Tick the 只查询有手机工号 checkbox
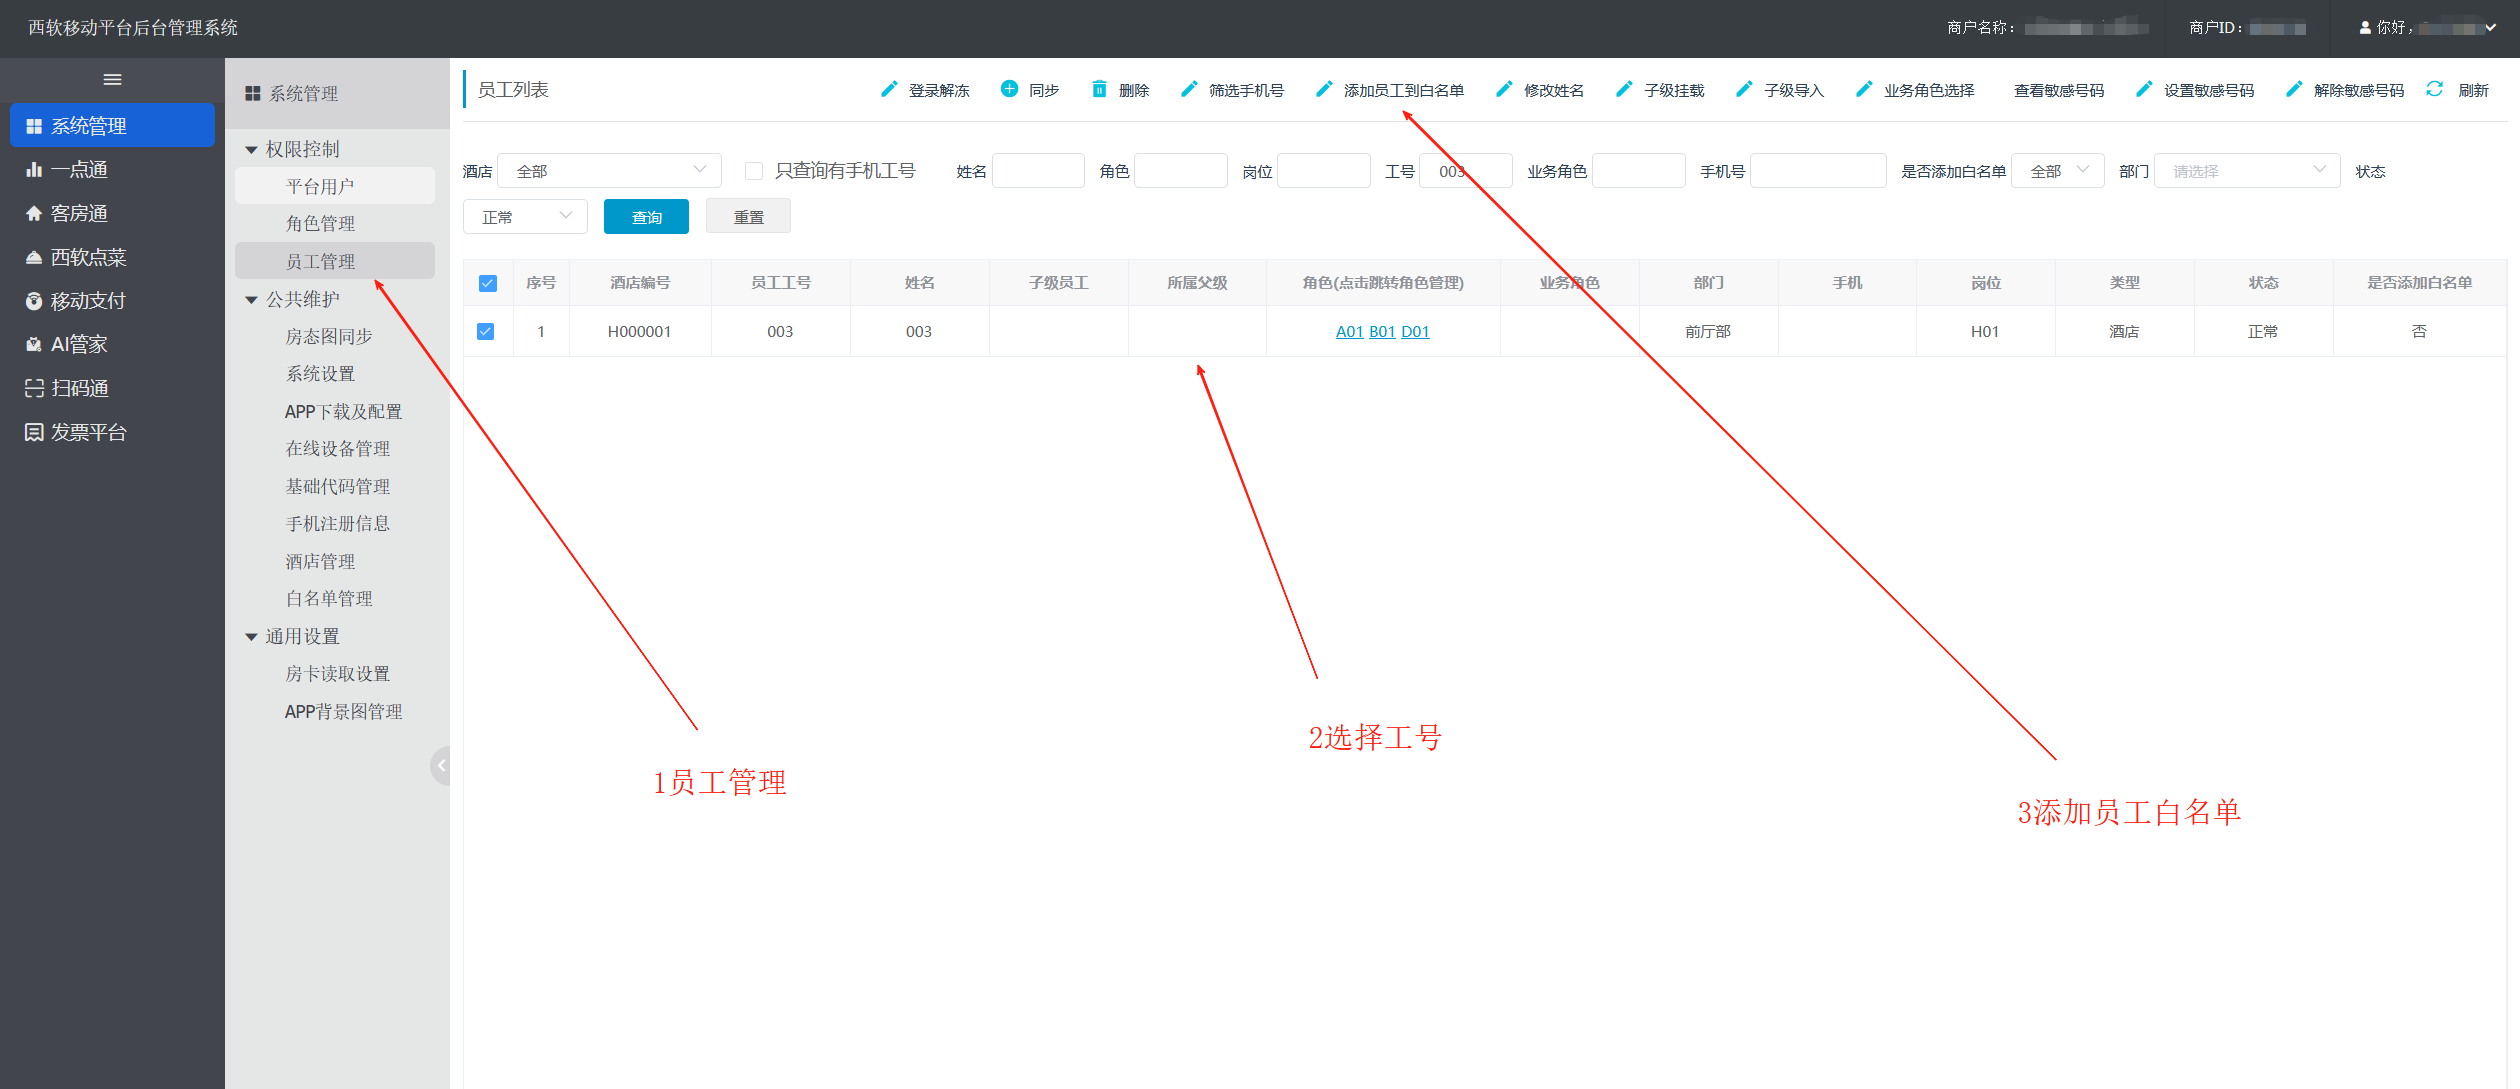Viewport: 2520px width, 1089px height. (x=754, y=171)
